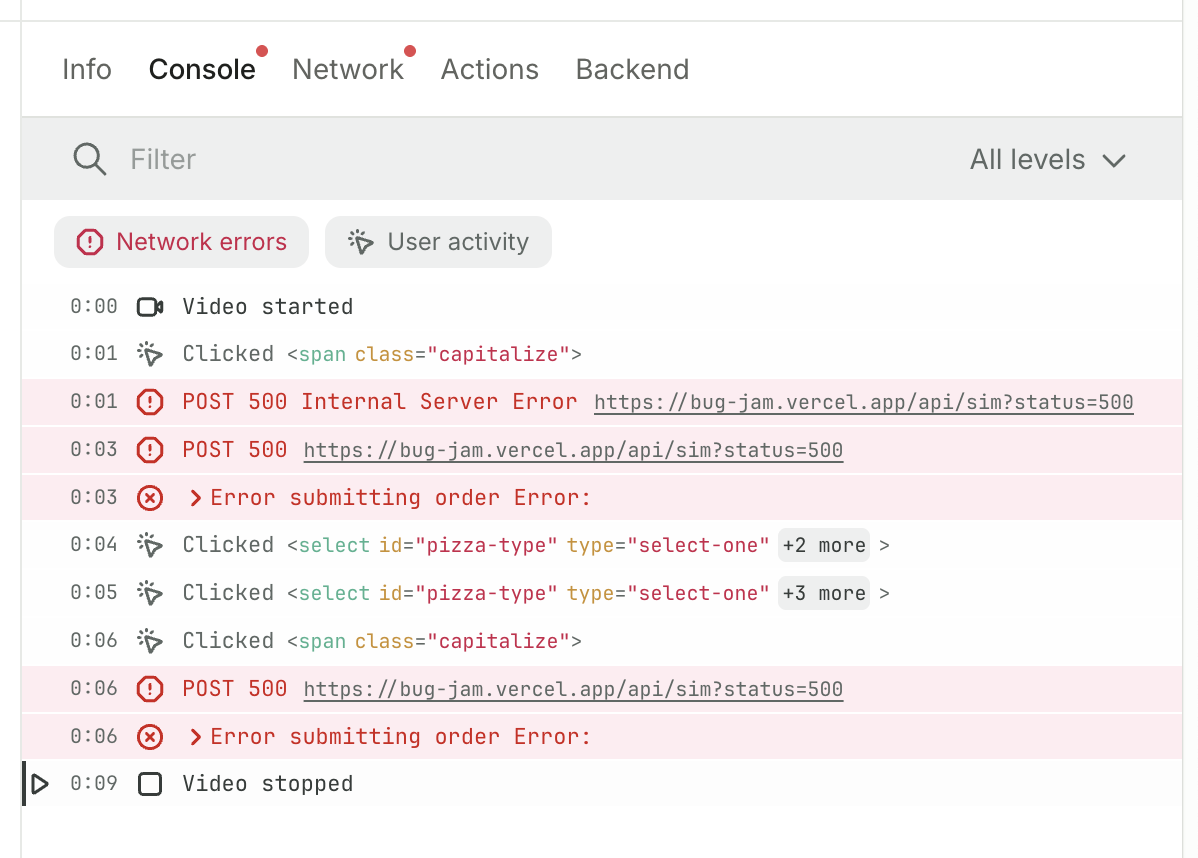
Task: Click the cursor icon at 0:01
Action: tap(150, 355)
